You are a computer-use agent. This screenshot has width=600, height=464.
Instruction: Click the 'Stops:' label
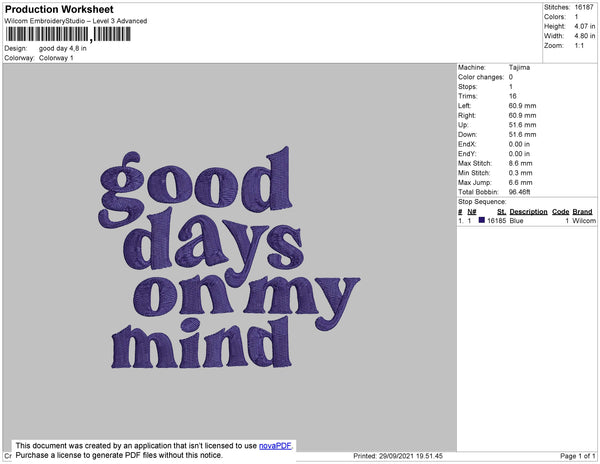pos(468,86)
